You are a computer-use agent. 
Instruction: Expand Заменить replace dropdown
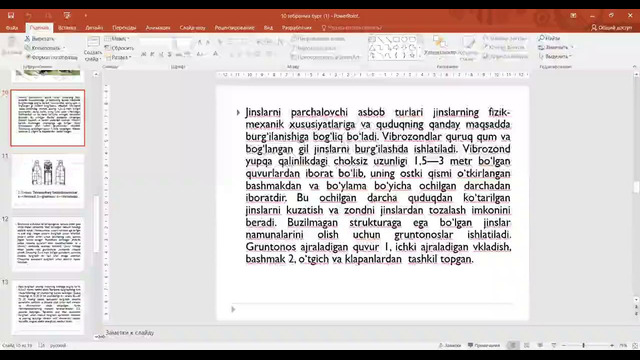point(572,47)
